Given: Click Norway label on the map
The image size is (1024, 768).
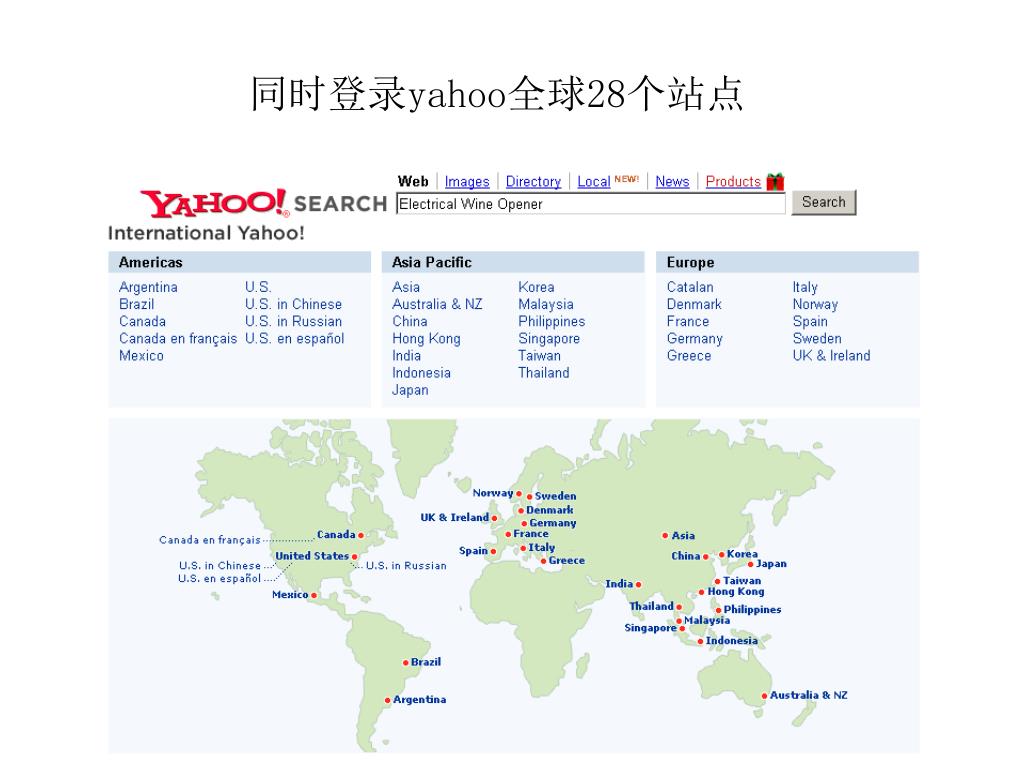Looking at the screenshot, I should [493, 493].
